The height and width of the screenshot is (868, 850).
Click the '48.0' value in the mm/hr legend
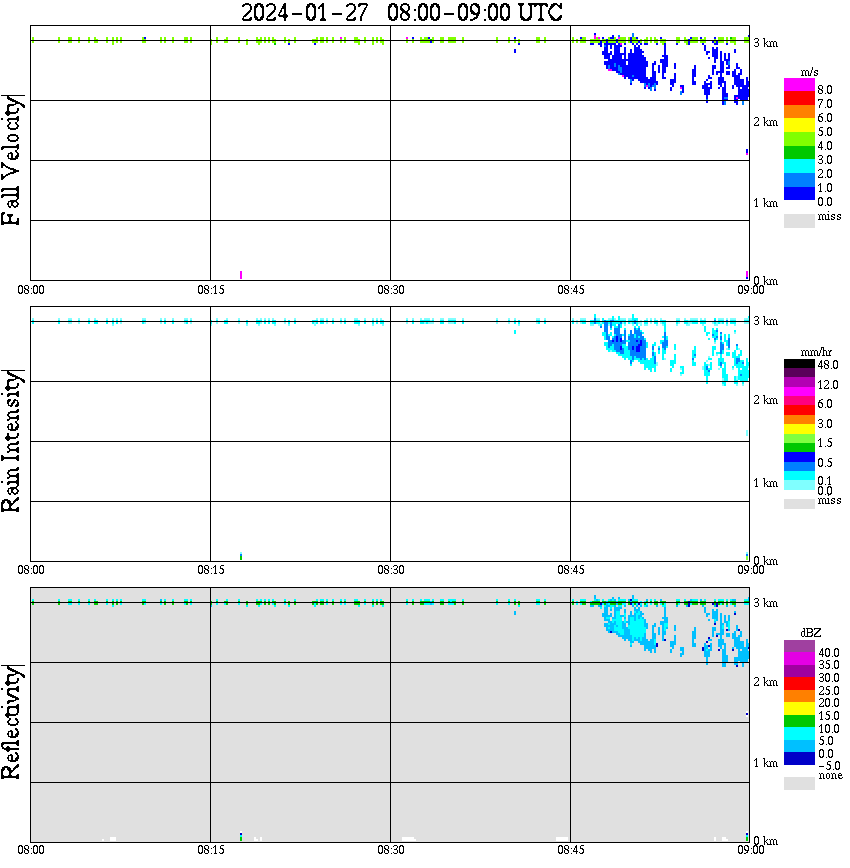click(828, 365)
